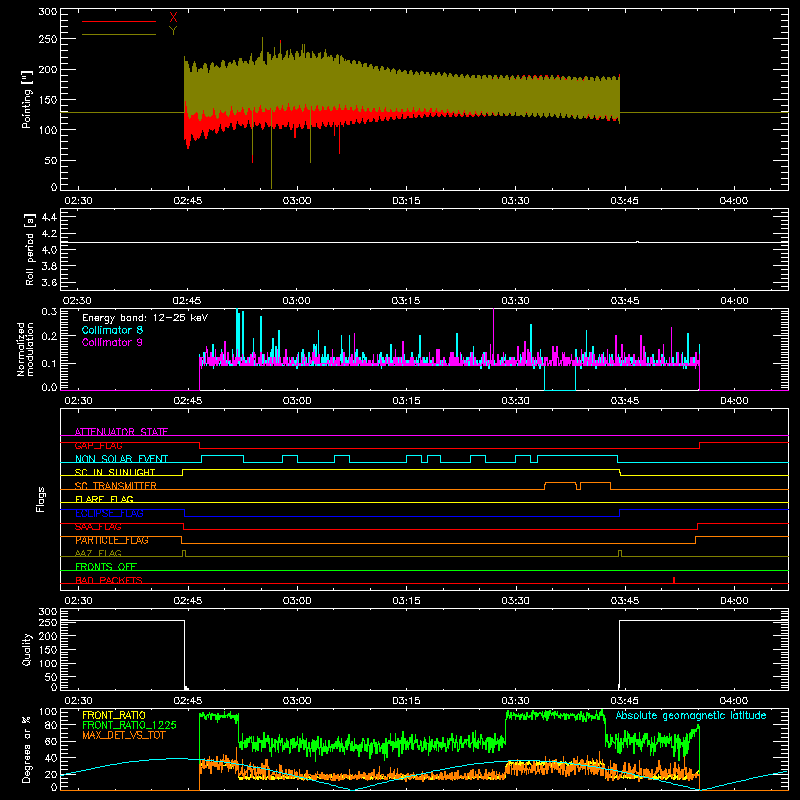Click the green FRONT_RATIO_1225 legend text
This screenshot has width=800, height=800.
click(x=129, y=725)
